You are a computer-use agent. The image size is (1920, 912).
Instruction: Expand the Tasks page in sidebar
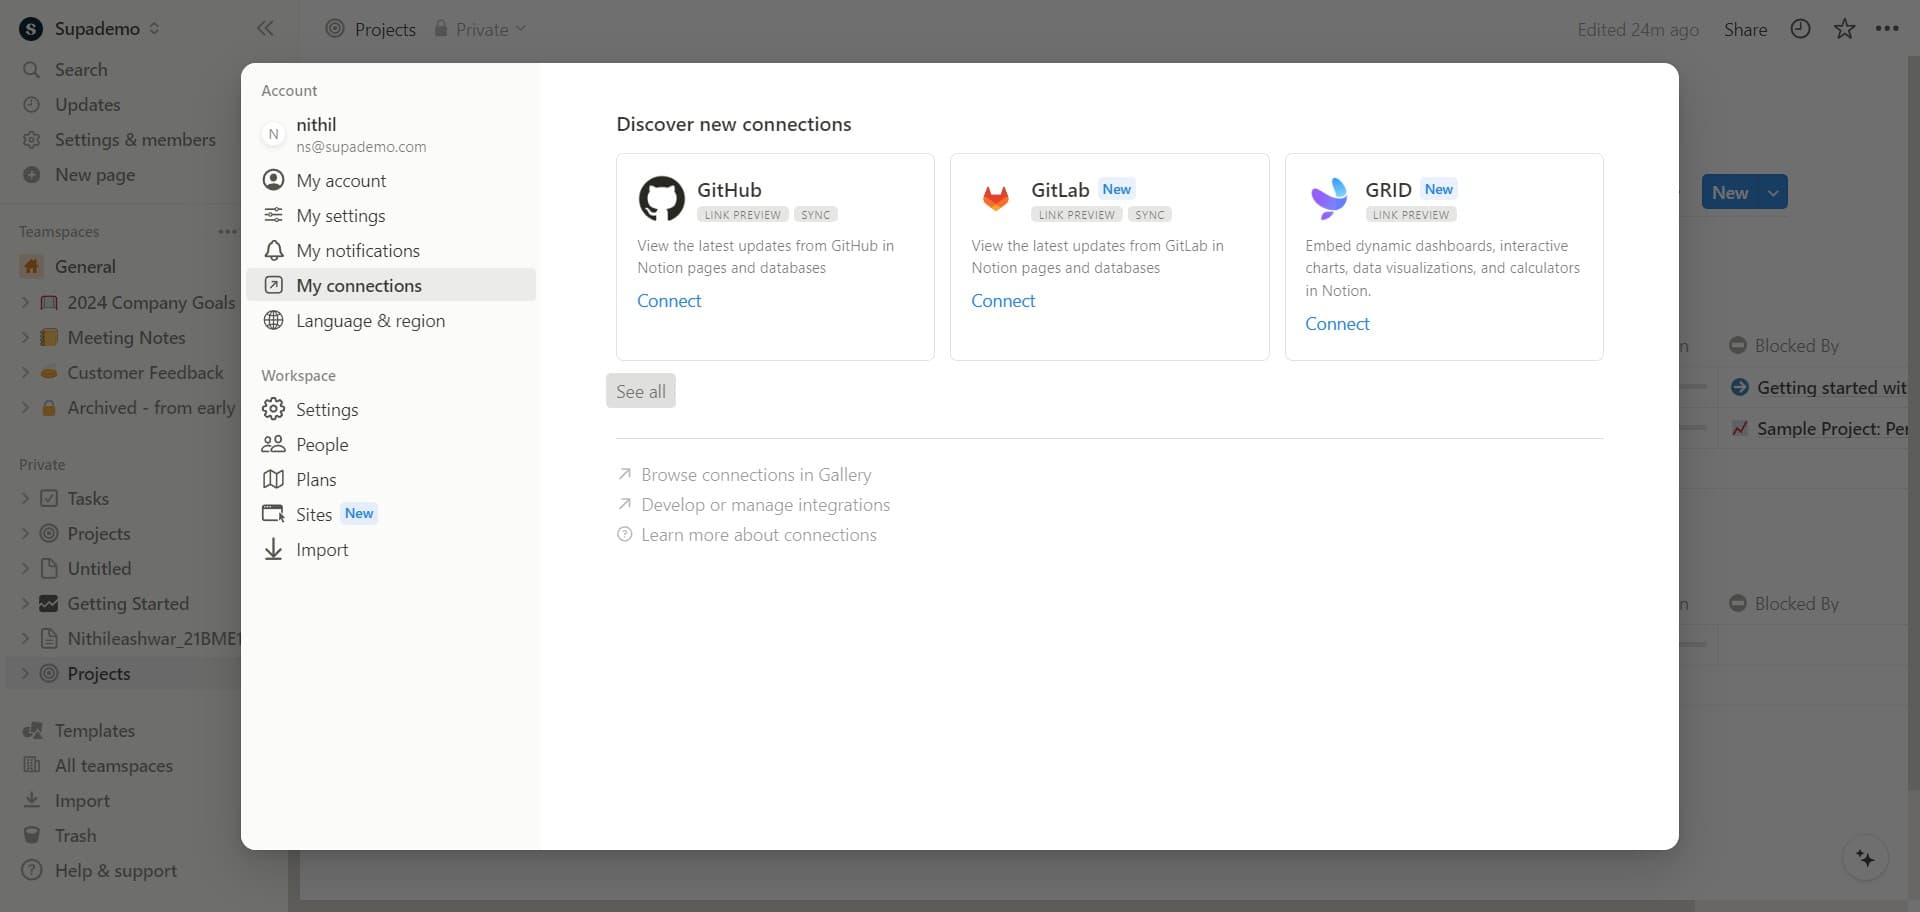click(25, 499)
